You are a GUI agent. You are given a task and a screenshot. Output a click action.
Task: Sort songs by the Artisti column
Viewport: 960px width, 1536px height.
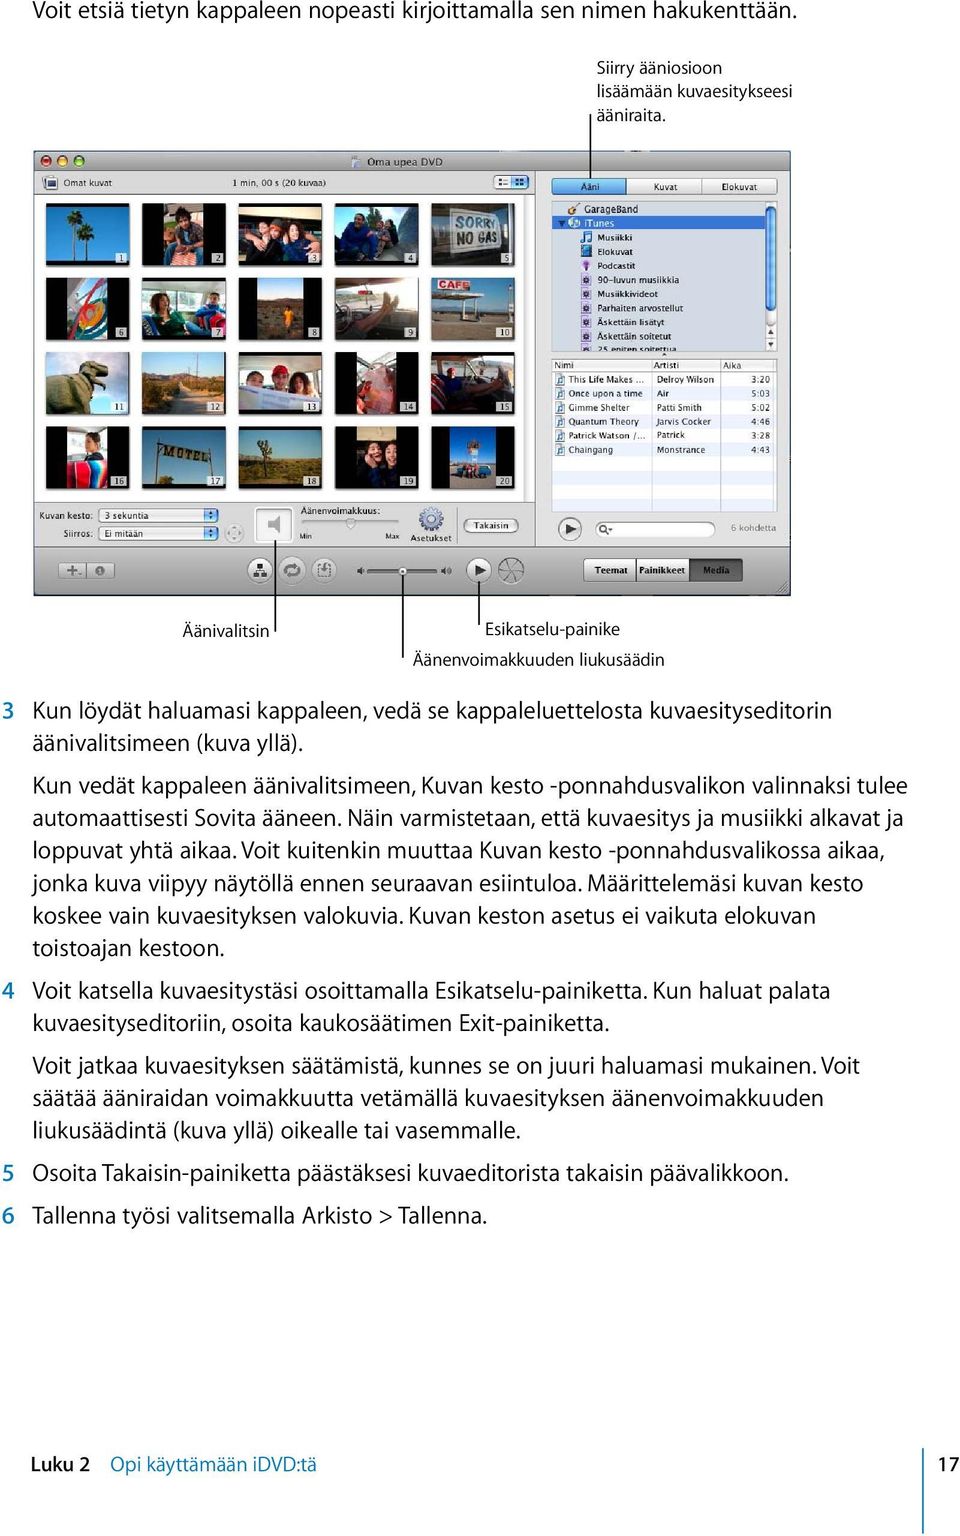[686, 365]
